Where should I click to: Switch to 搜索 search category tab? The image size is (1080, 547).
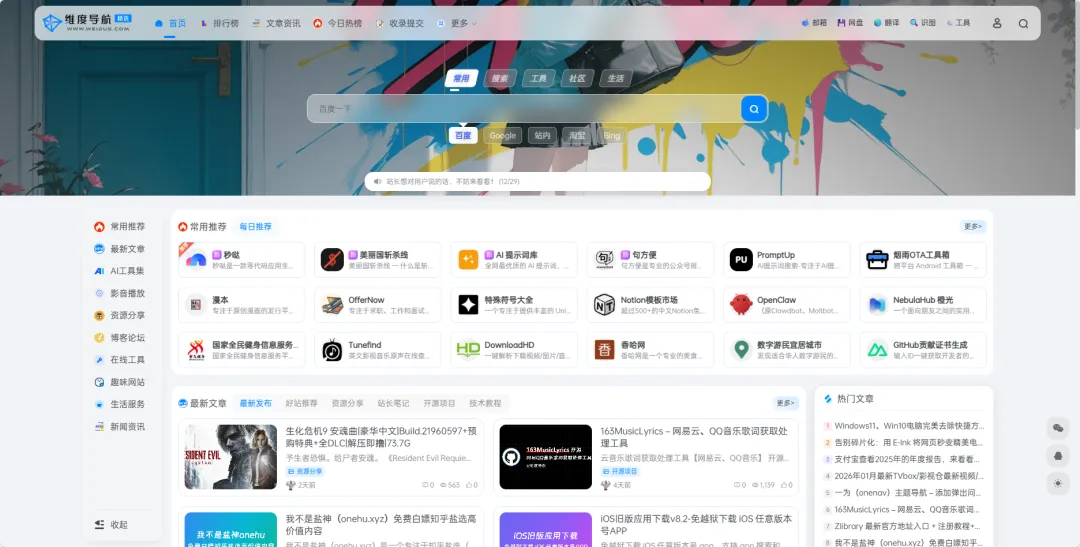point(500,79)
